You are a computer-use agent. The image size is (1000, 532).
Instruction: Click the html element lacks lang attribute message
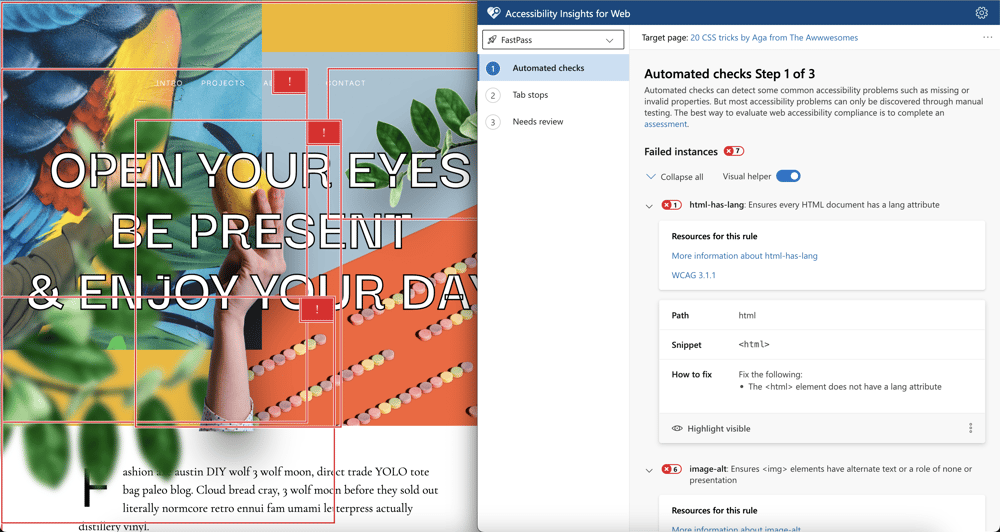click(x=844, y=387)
